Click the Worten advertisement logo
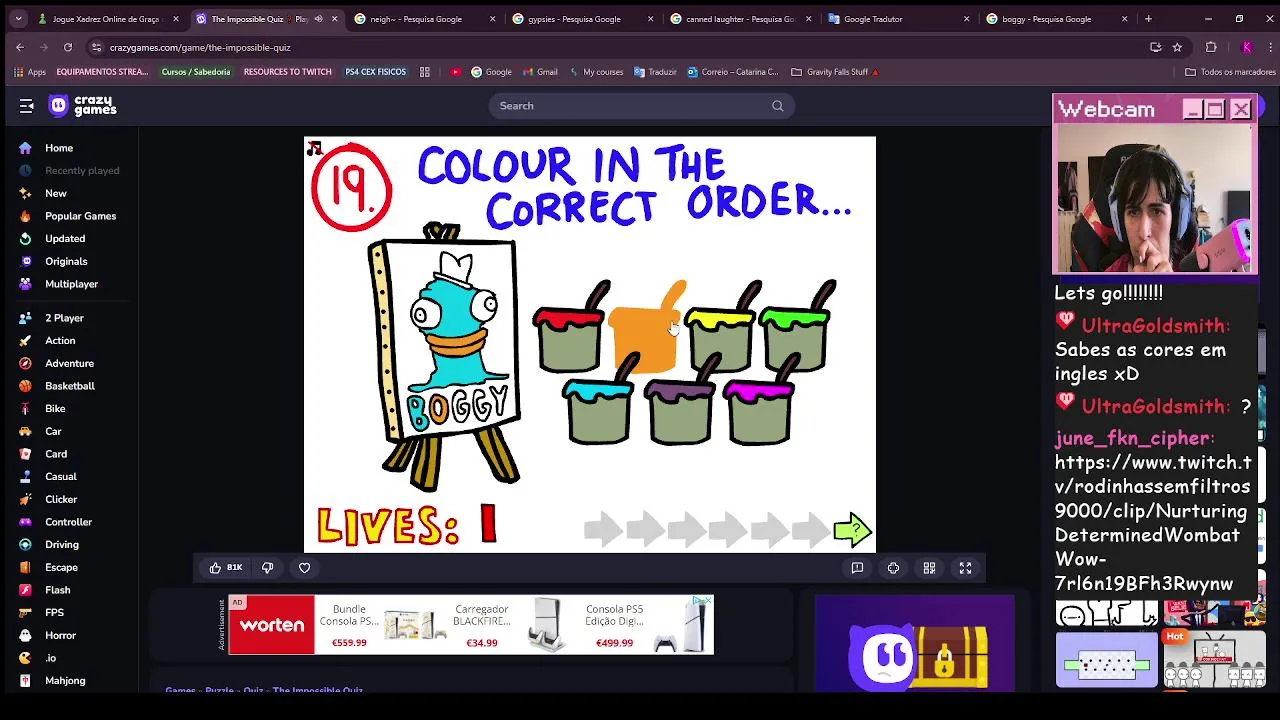The height and width of the screenshot is (720, 1280). click(x=271, y=626)
